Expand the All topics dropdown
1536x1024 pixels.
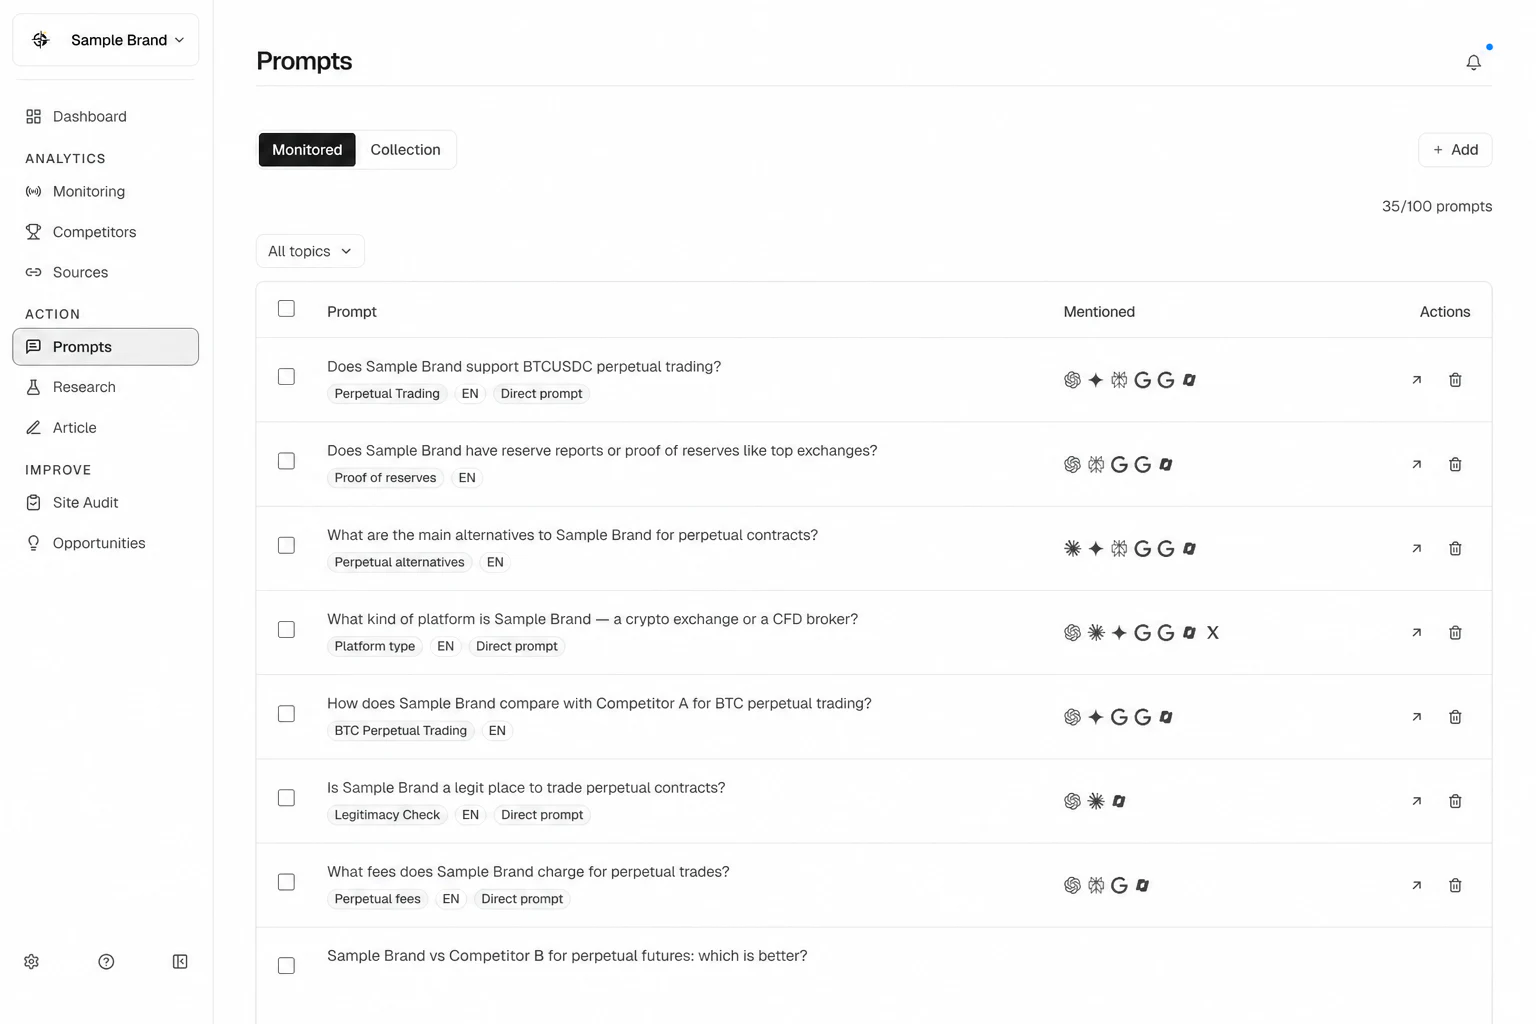point(310,251)
